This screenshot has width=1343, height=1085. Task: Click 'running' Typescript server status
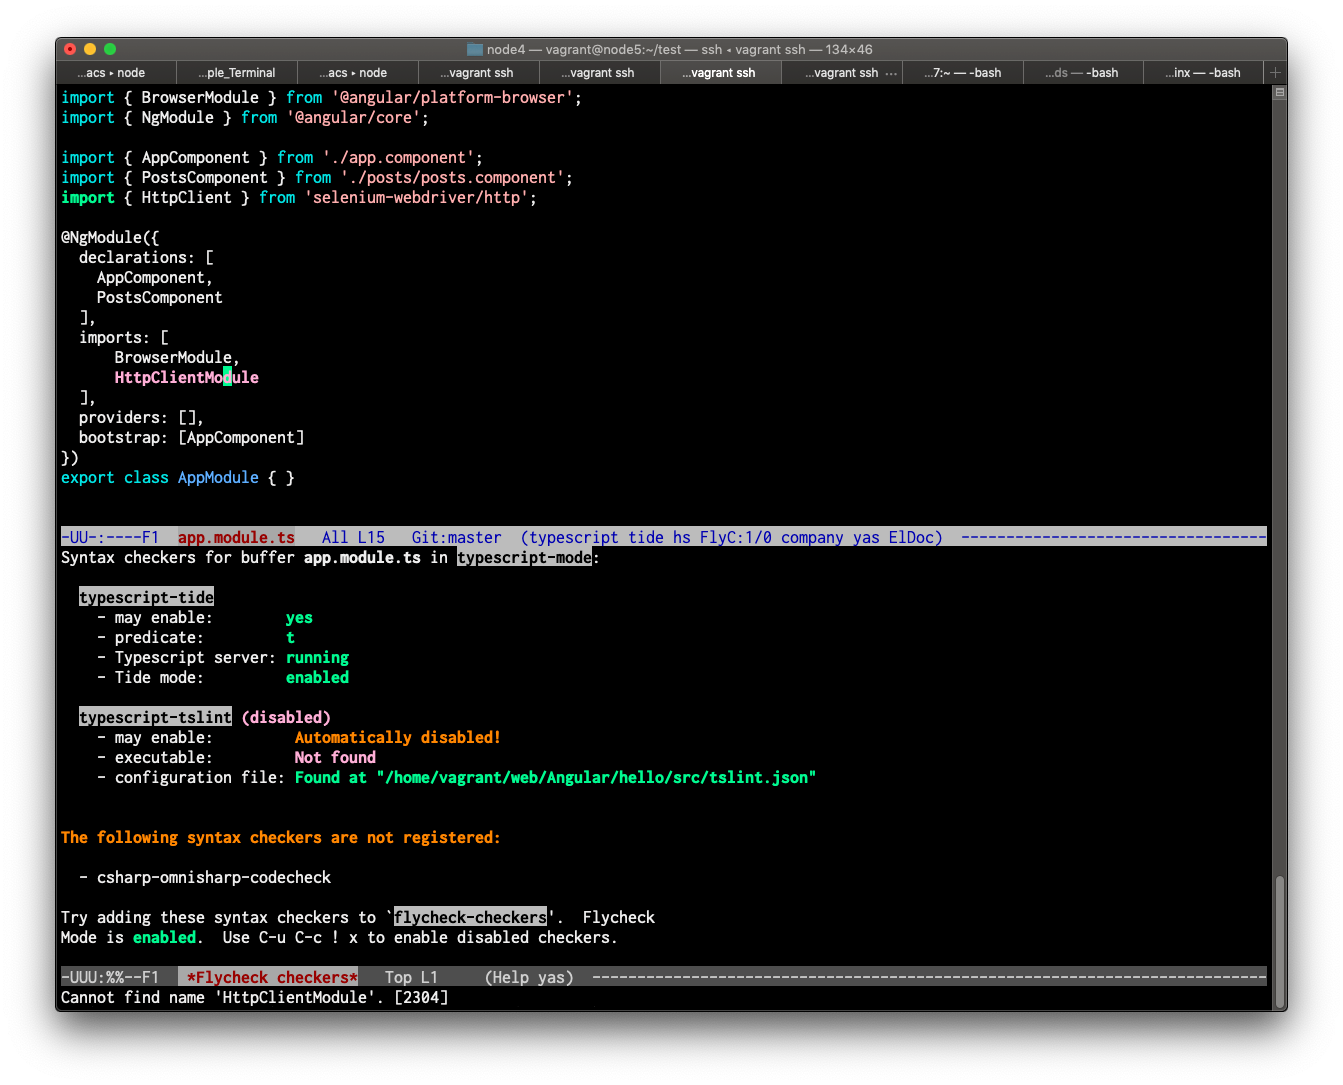tap(317, 658)
